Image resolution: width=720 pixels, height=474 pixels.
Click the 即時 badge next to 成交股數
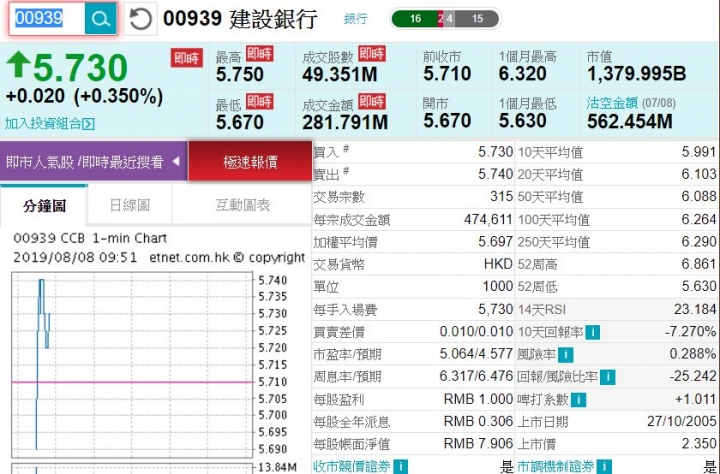371,54
